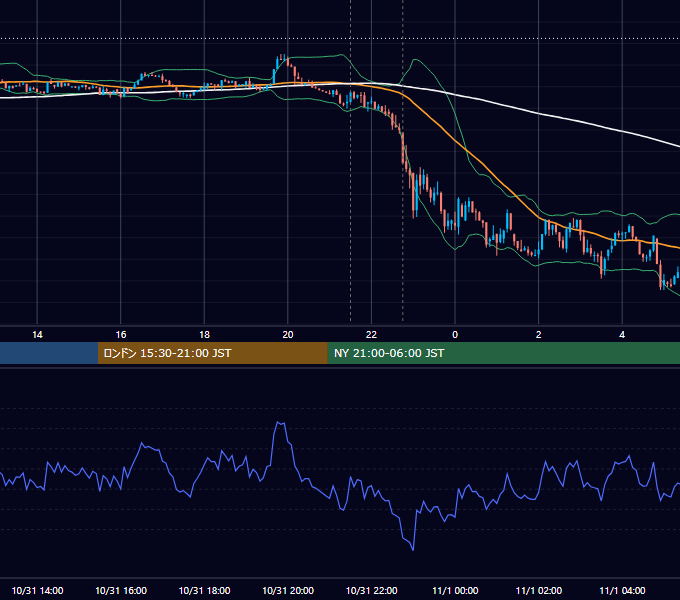Click the 10/31 20:00 date label
The height and width of the screenshot is (600, 680).
pyautogui.click(x=288, y=590)
